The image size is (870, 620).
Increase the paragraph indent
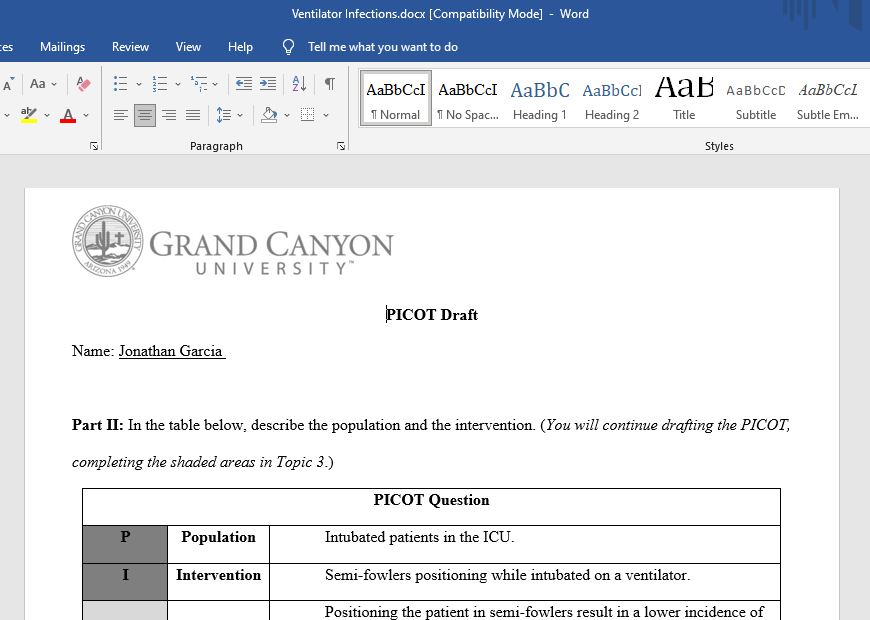[x=268, y=84]
